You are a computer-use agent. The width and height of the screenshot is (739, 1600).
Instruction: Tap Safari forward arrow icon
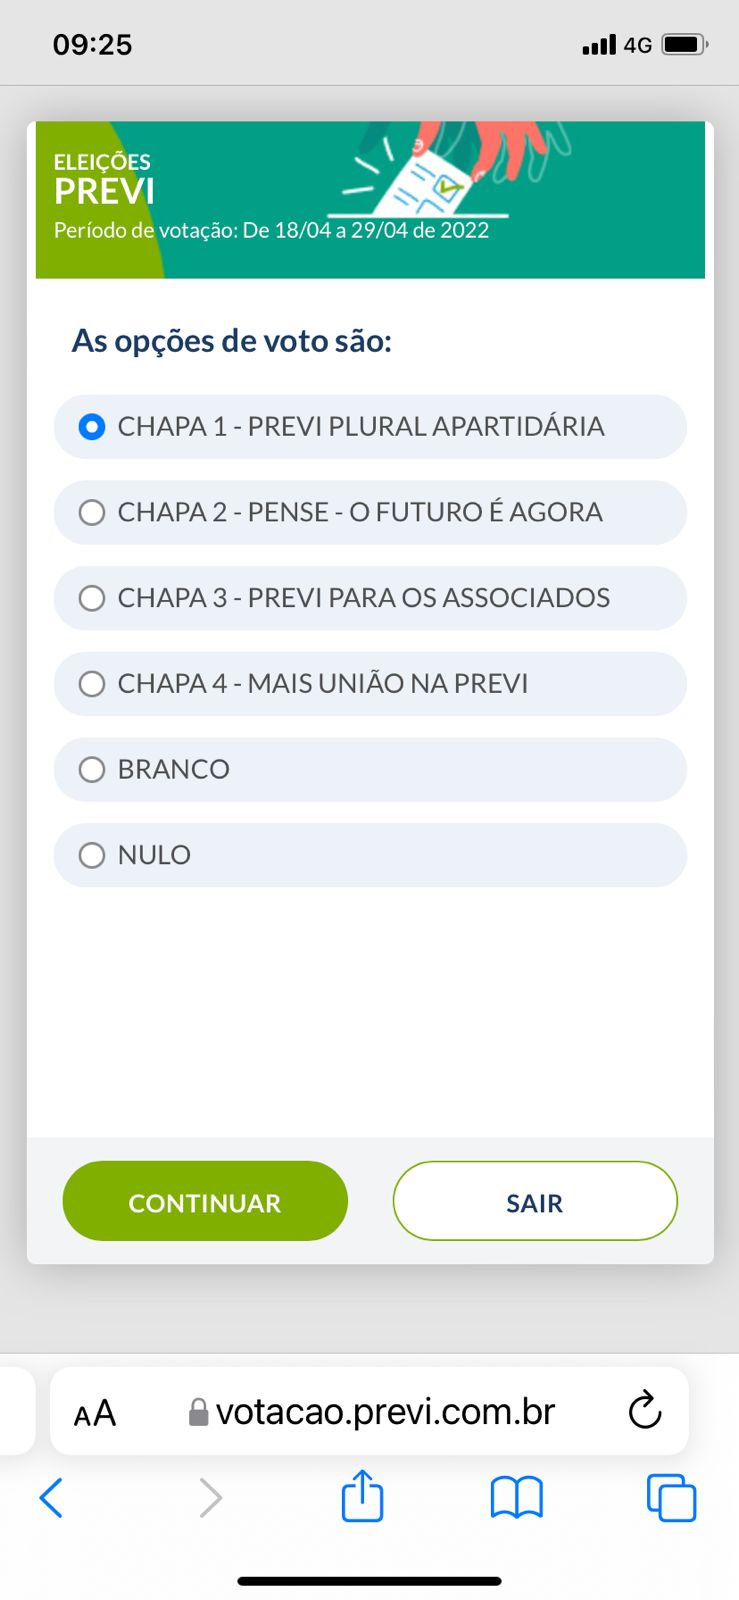pyautogui.click(x=210, y=1497)
